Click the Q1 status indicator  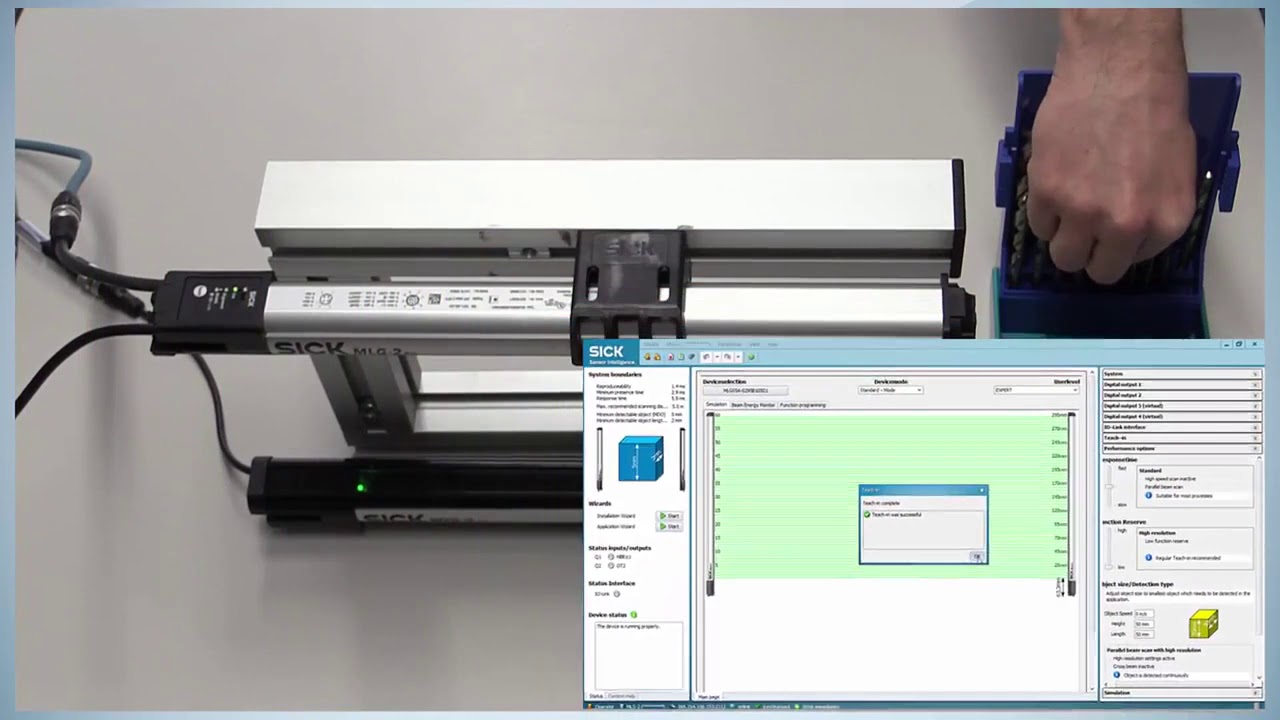(x=611, y=557)
